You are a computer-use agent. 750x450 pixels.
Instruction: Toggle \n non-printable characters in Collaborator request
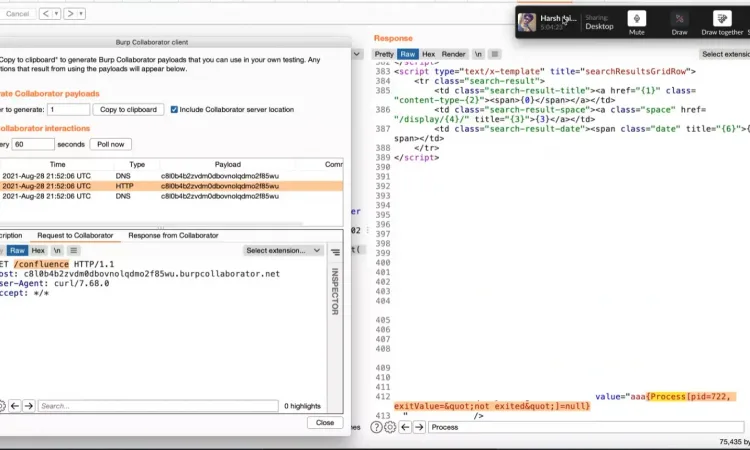[x=57, y=251]
